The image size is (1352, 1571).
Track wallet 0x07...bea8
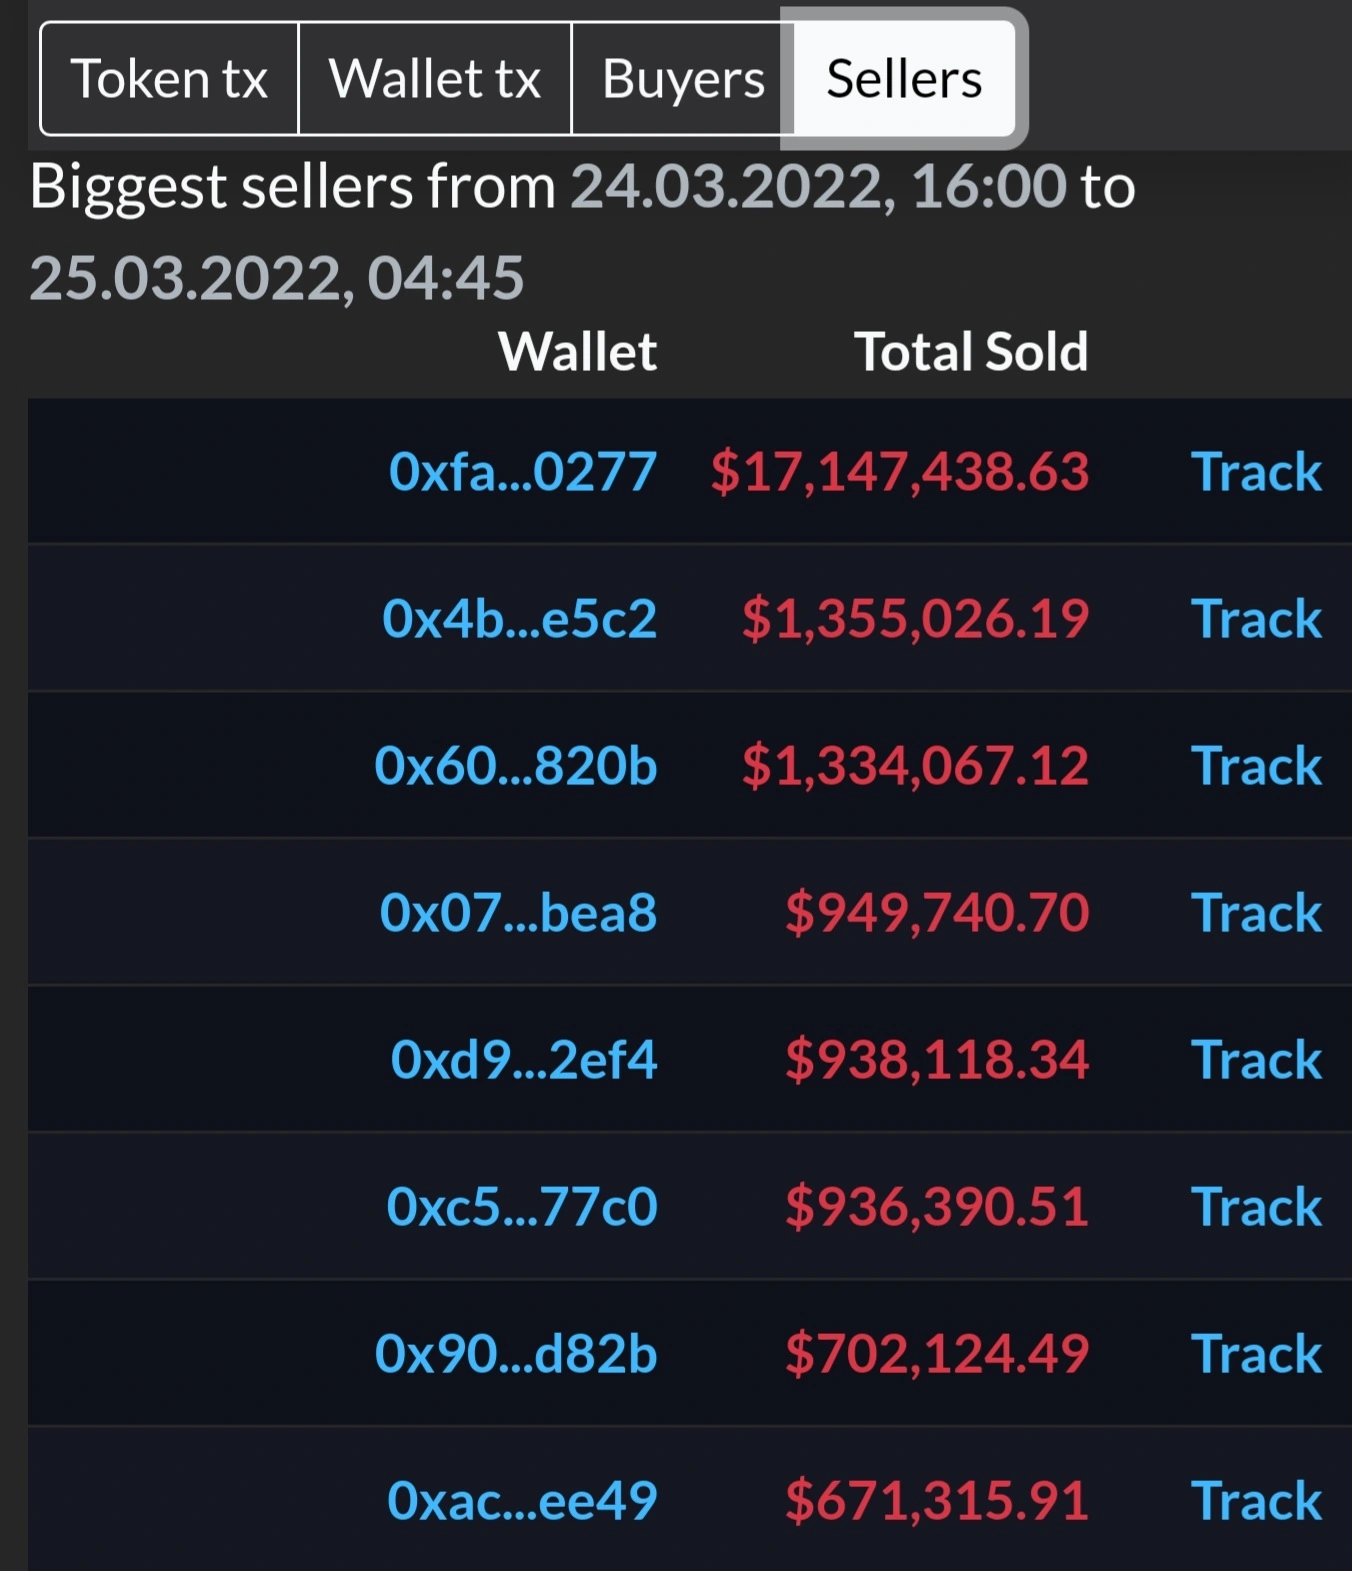tap(1257, 913)
